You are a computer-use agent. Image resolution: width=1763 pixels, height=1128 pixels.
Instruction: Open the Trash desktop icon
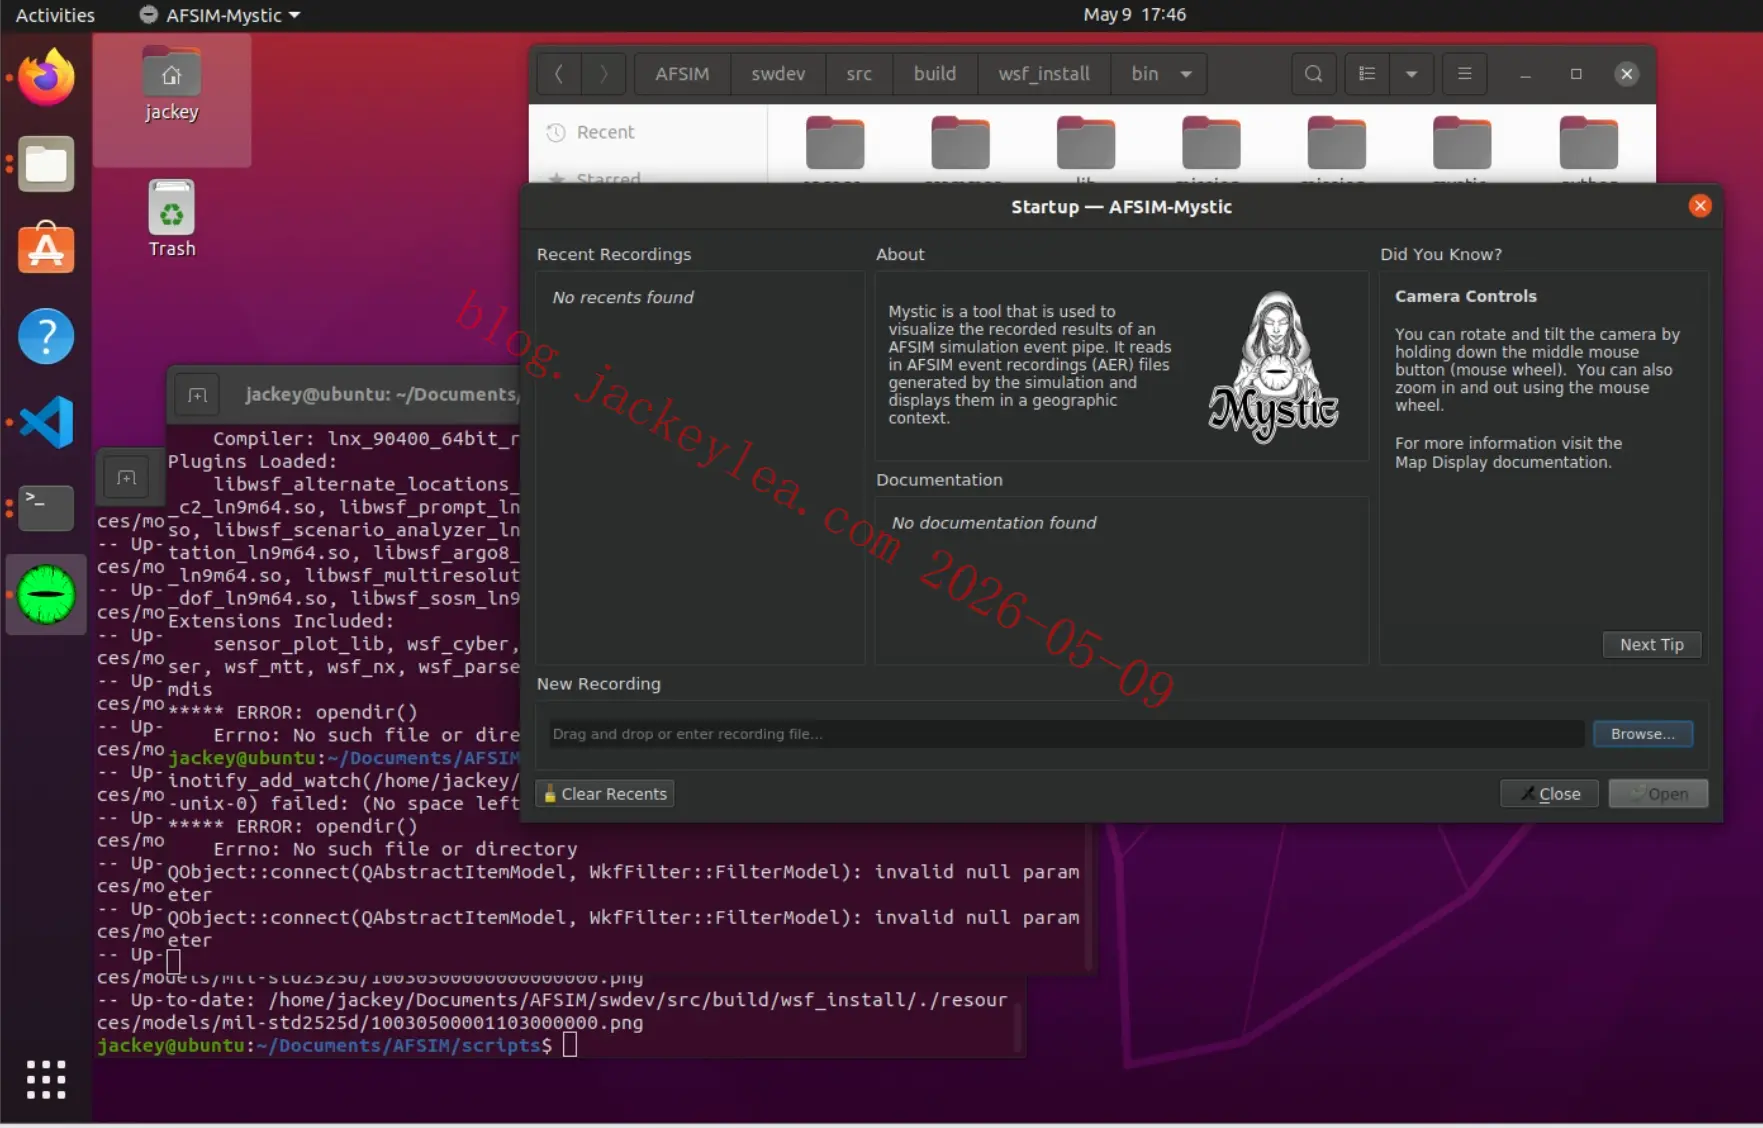coord(172,219)
